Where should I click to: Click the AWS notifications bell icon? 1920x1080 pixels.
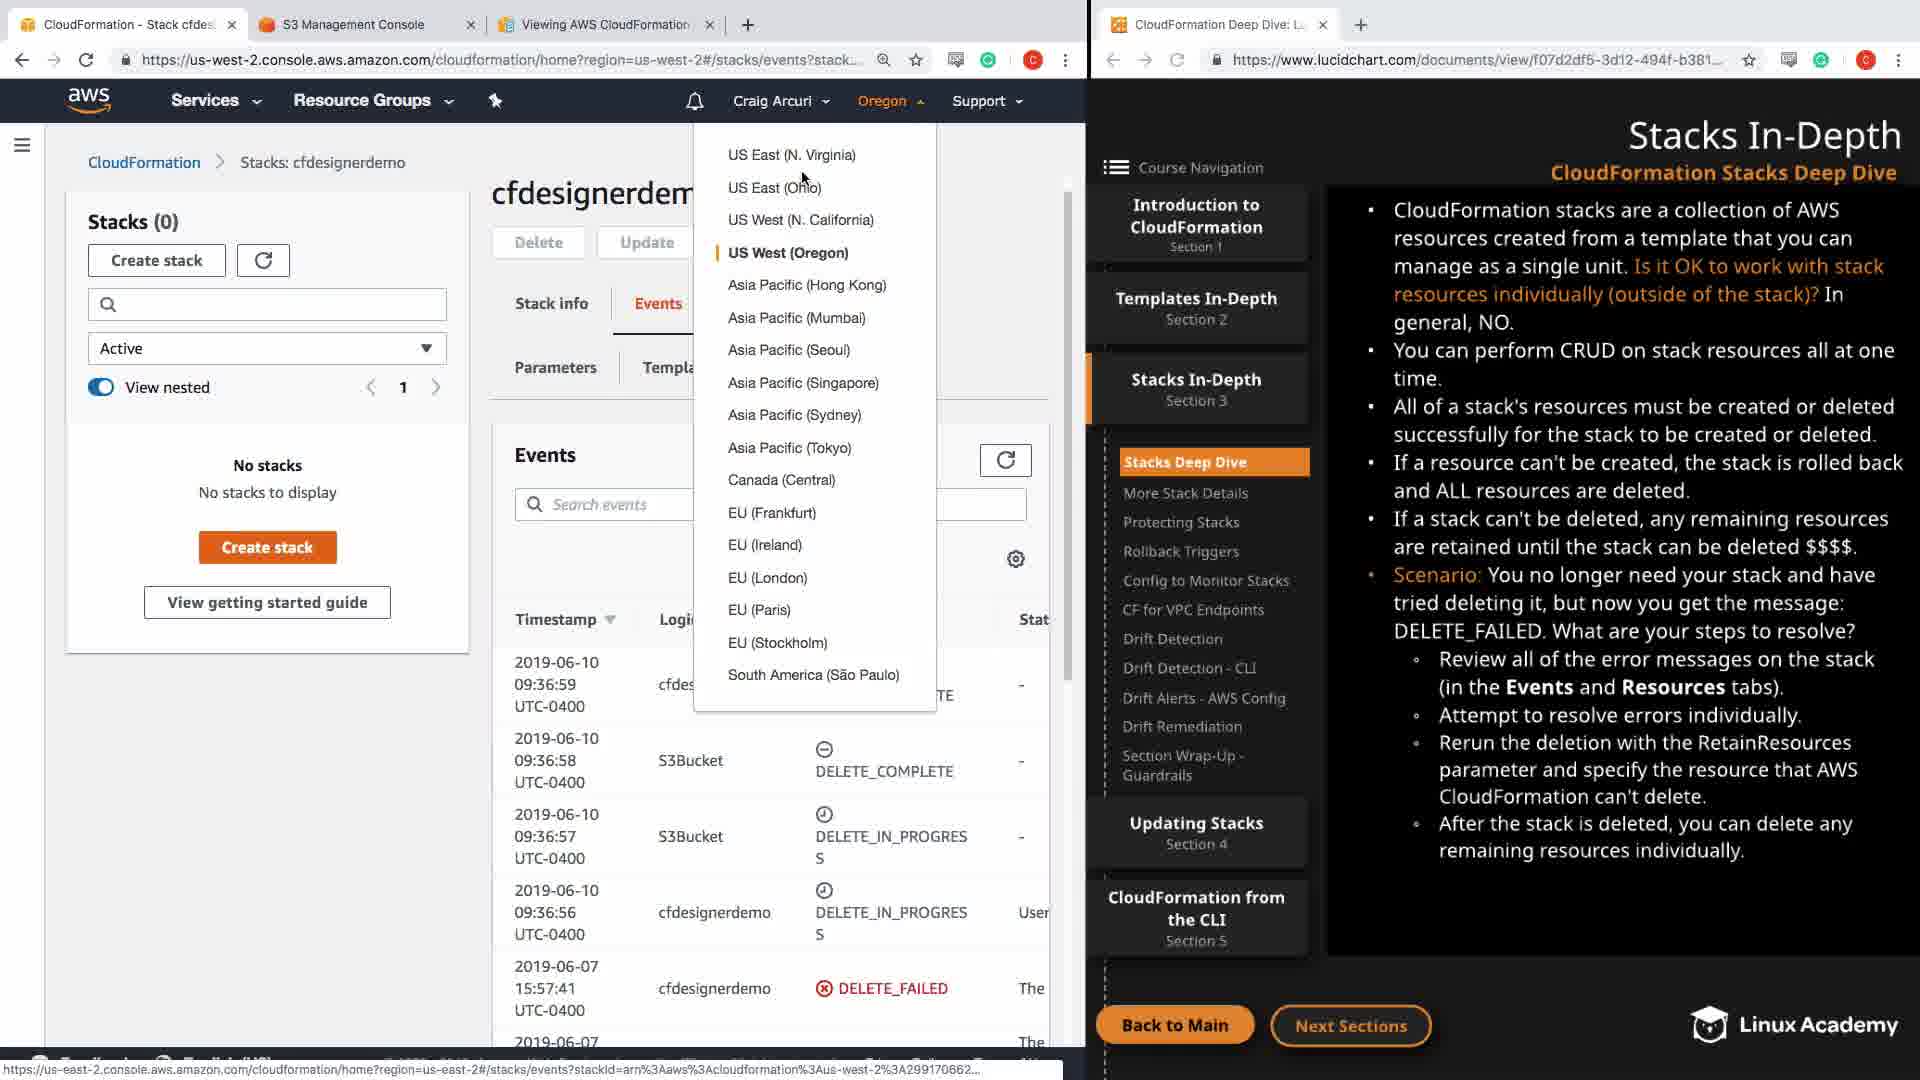point(694,101)
